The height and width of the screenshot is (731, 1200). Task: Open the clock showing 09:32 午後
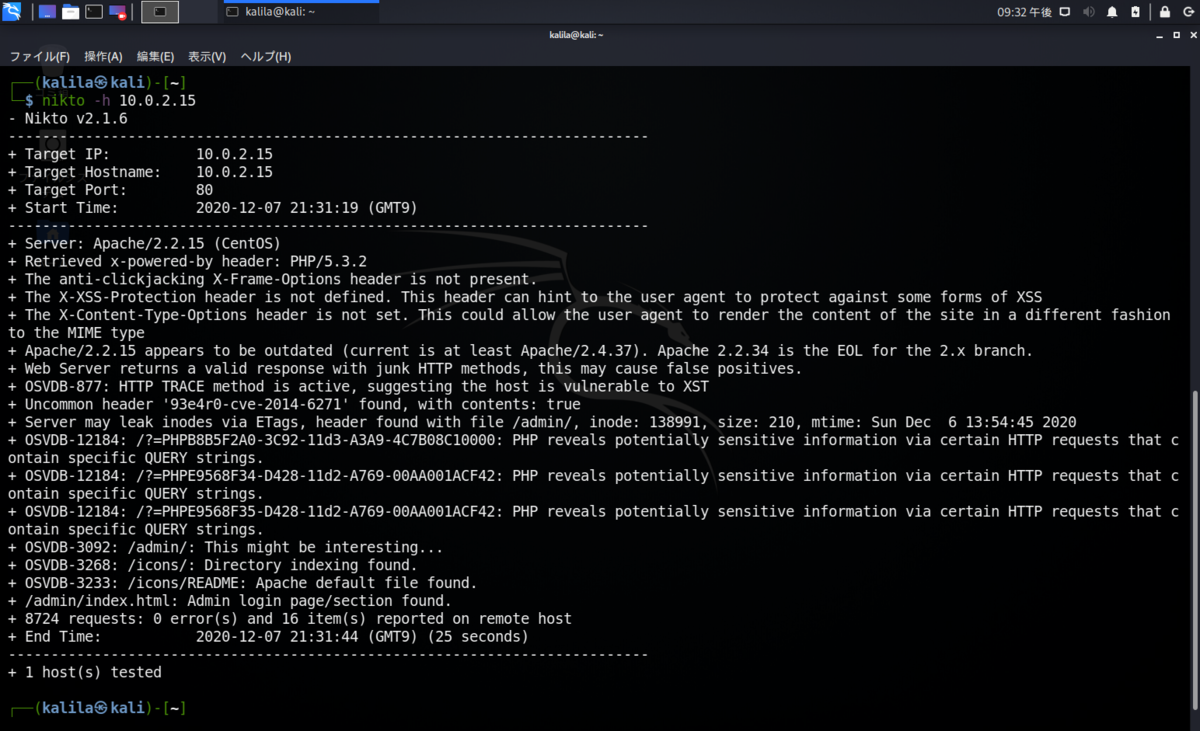(x=1024, y=12)
